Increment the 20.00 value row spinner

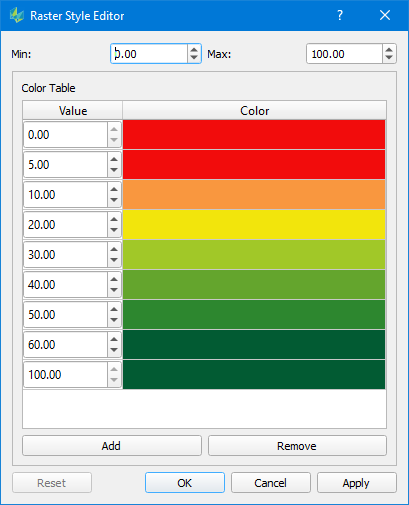(114, 219)
